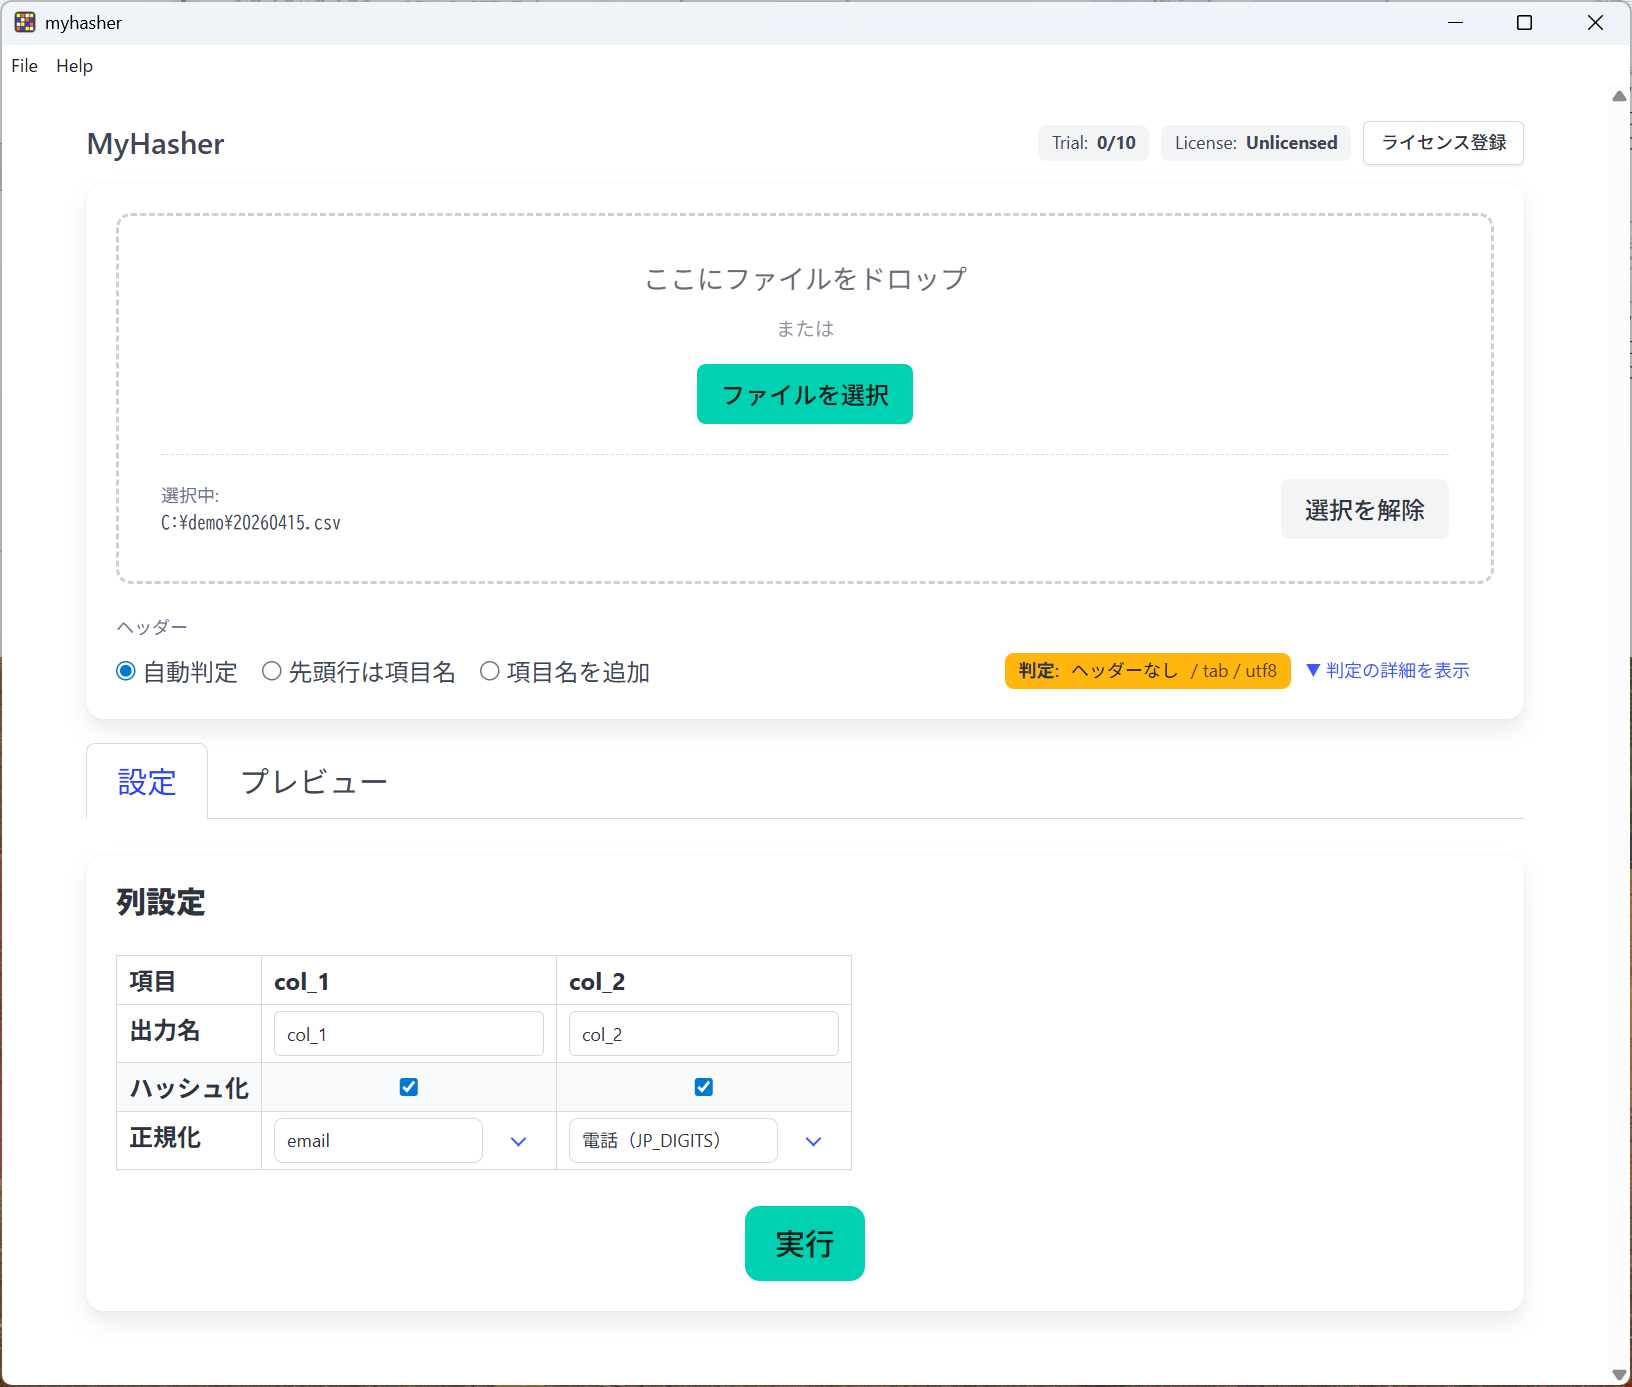Clear selection with 選択を解除 button
This screenshot has width=1632, height=1387.
click(1365, 510)
